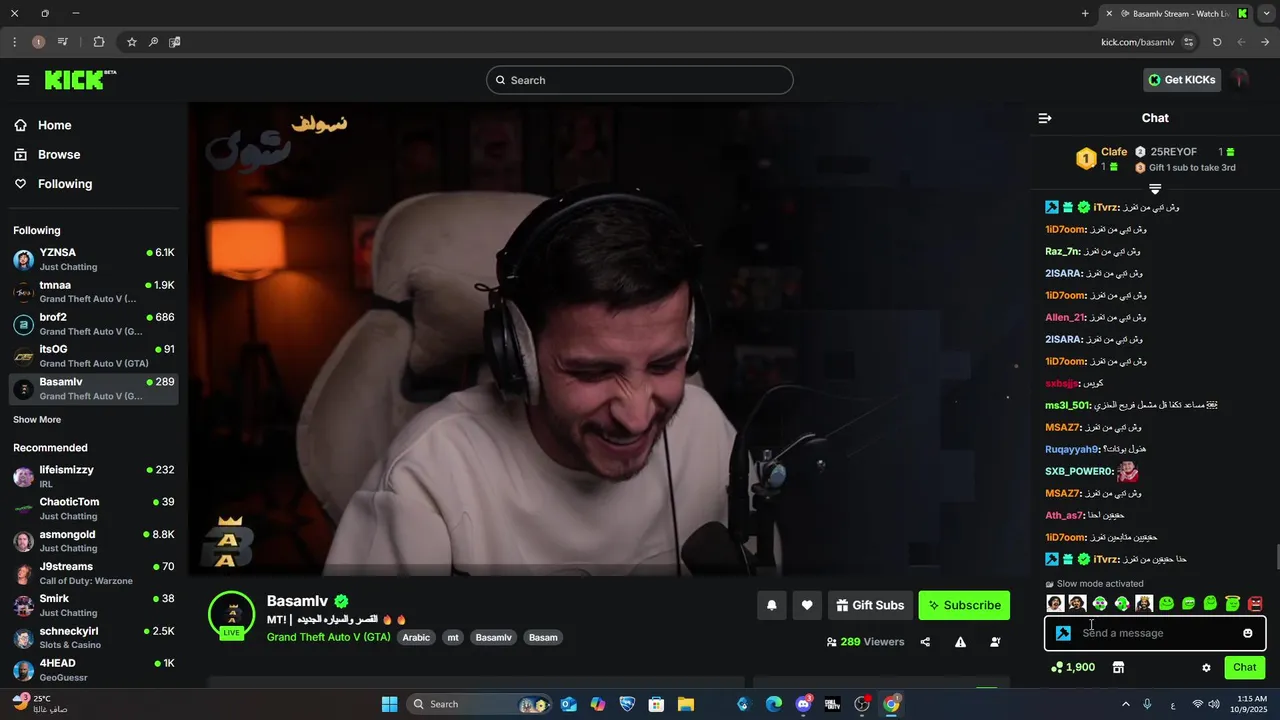This screenshot has width=1280, height=720.
Task: Click the notification bell for Basamlv
Action: [x=772, y=605]
